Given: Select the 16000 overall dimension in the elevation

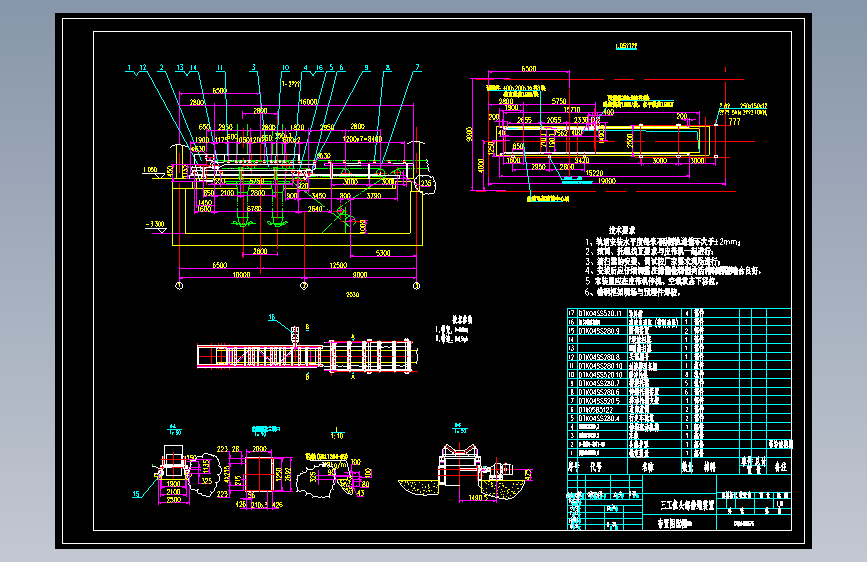Looking at the screenshot, I should point(309,102).
